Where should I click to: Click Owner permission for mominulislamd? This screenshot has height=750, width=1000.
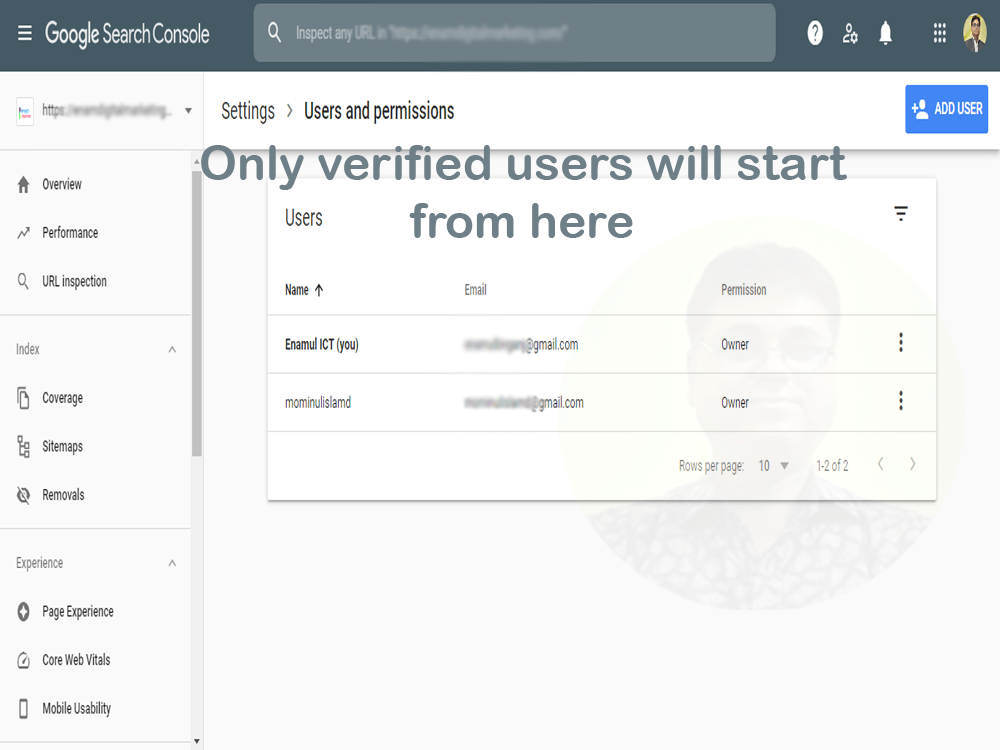pos(735,403)
